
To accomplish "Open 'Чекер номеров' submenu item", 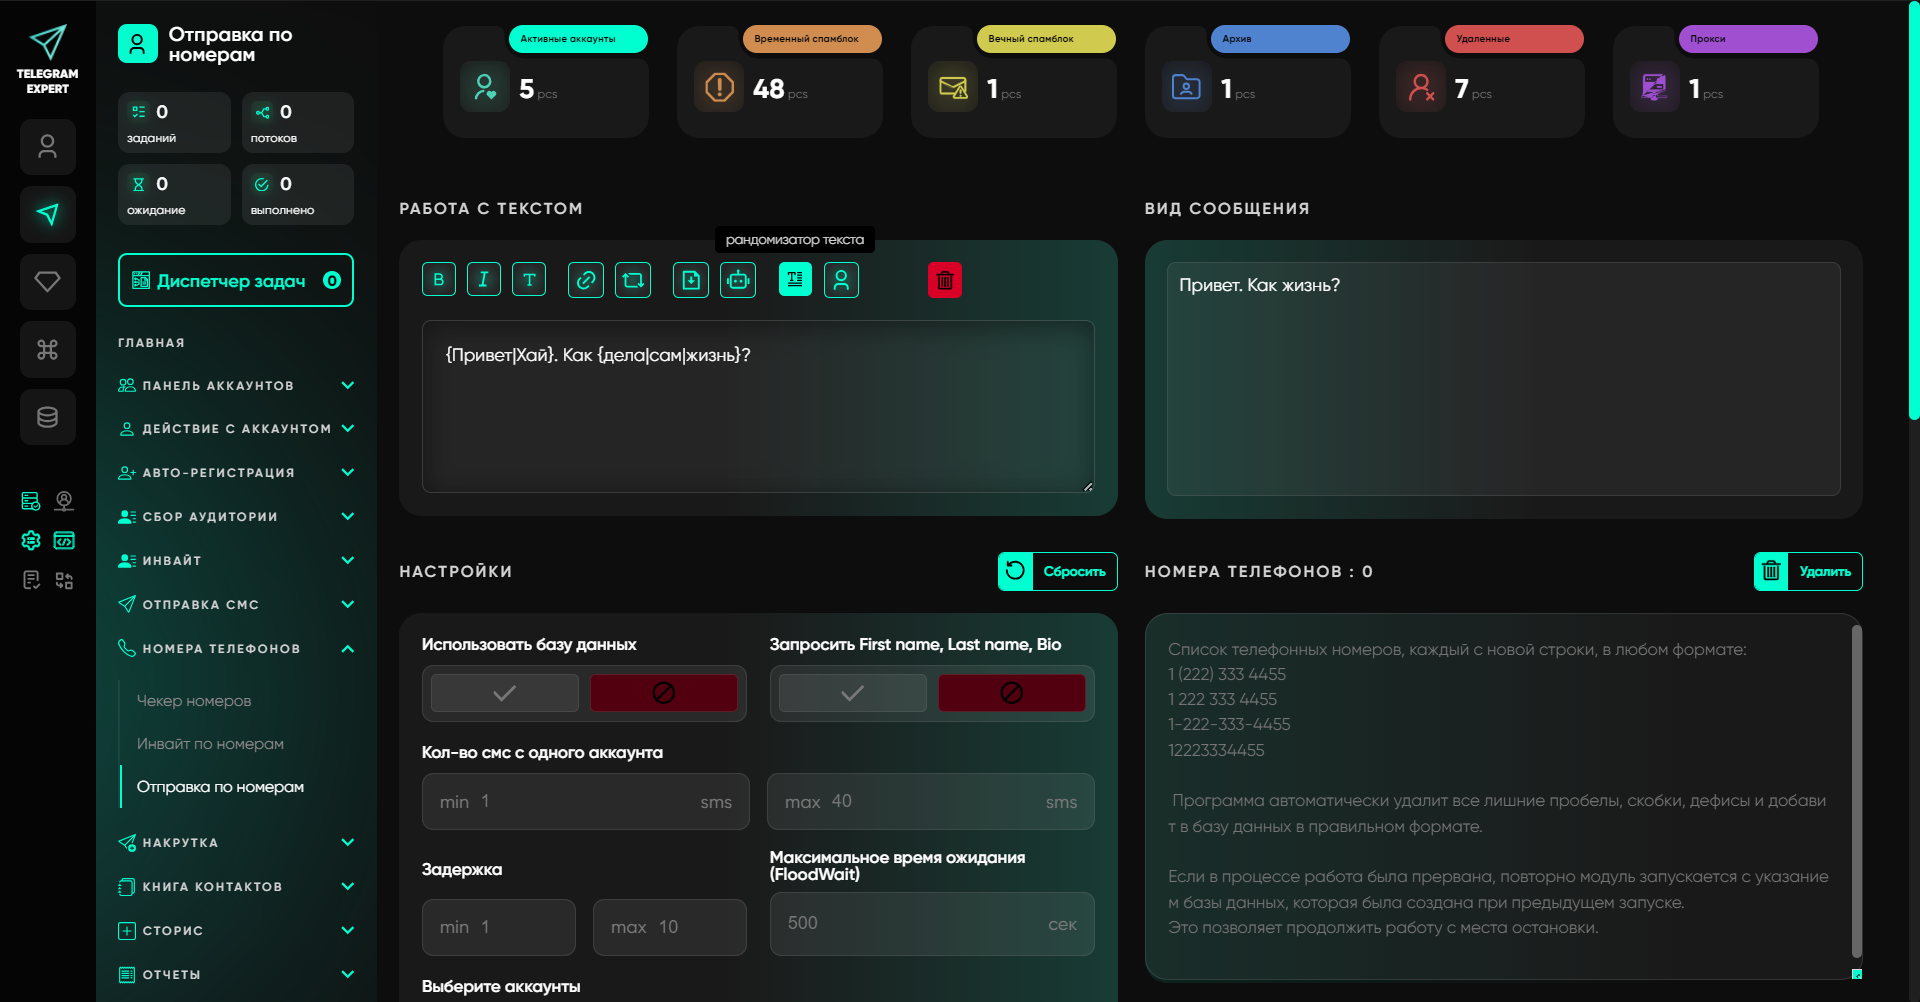I will pos(194,701).
